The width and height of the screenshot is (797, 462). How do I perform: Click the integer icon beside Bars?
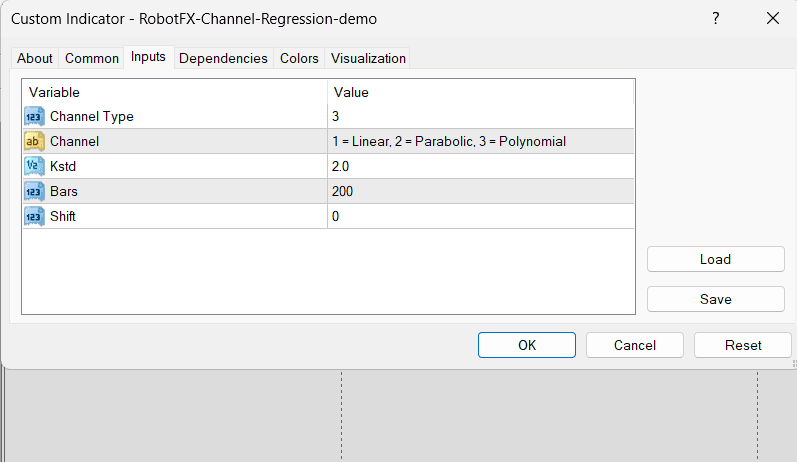pos(34,191)
